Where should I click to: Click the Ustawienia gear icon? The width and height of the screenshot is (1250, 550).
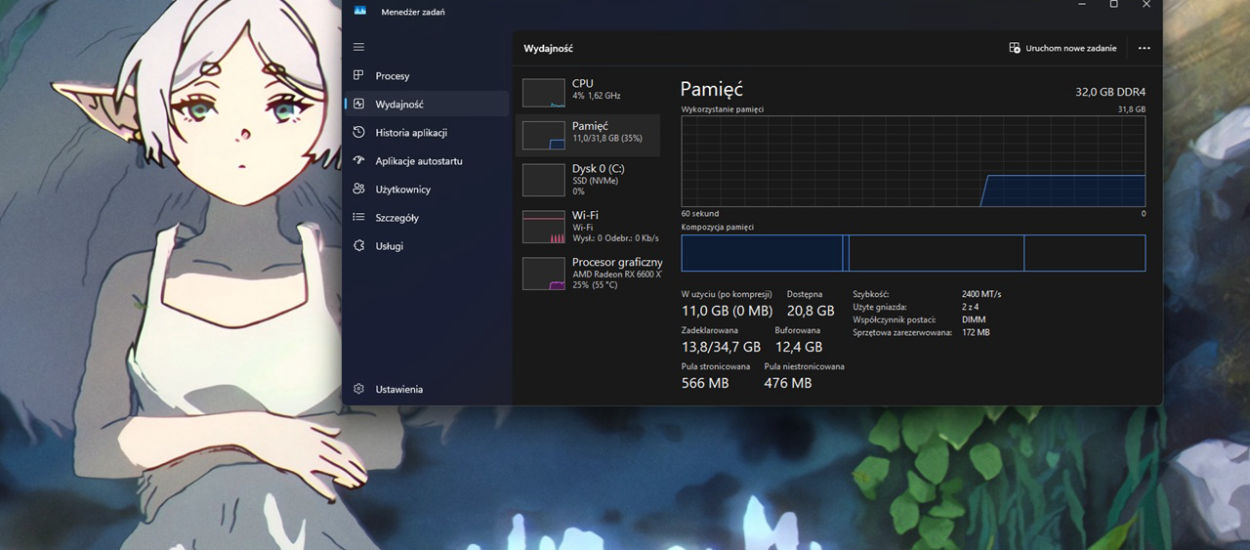click(359, 389)
